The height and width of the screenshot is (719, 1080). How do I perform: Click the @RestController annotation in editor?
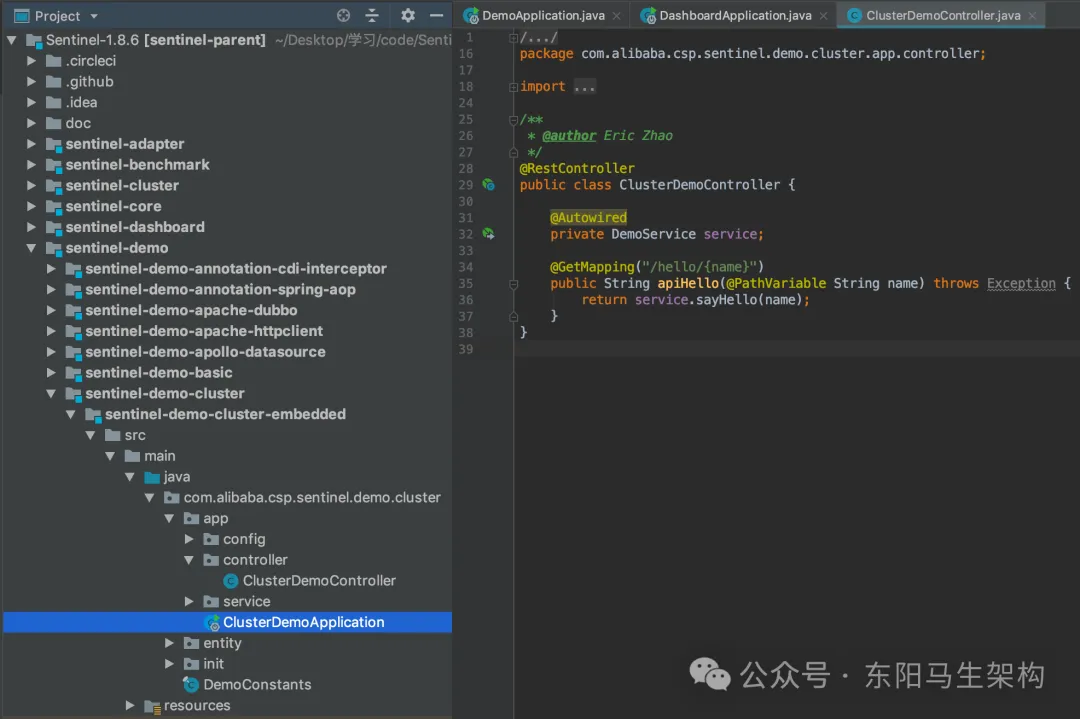(x=577, y=168)
